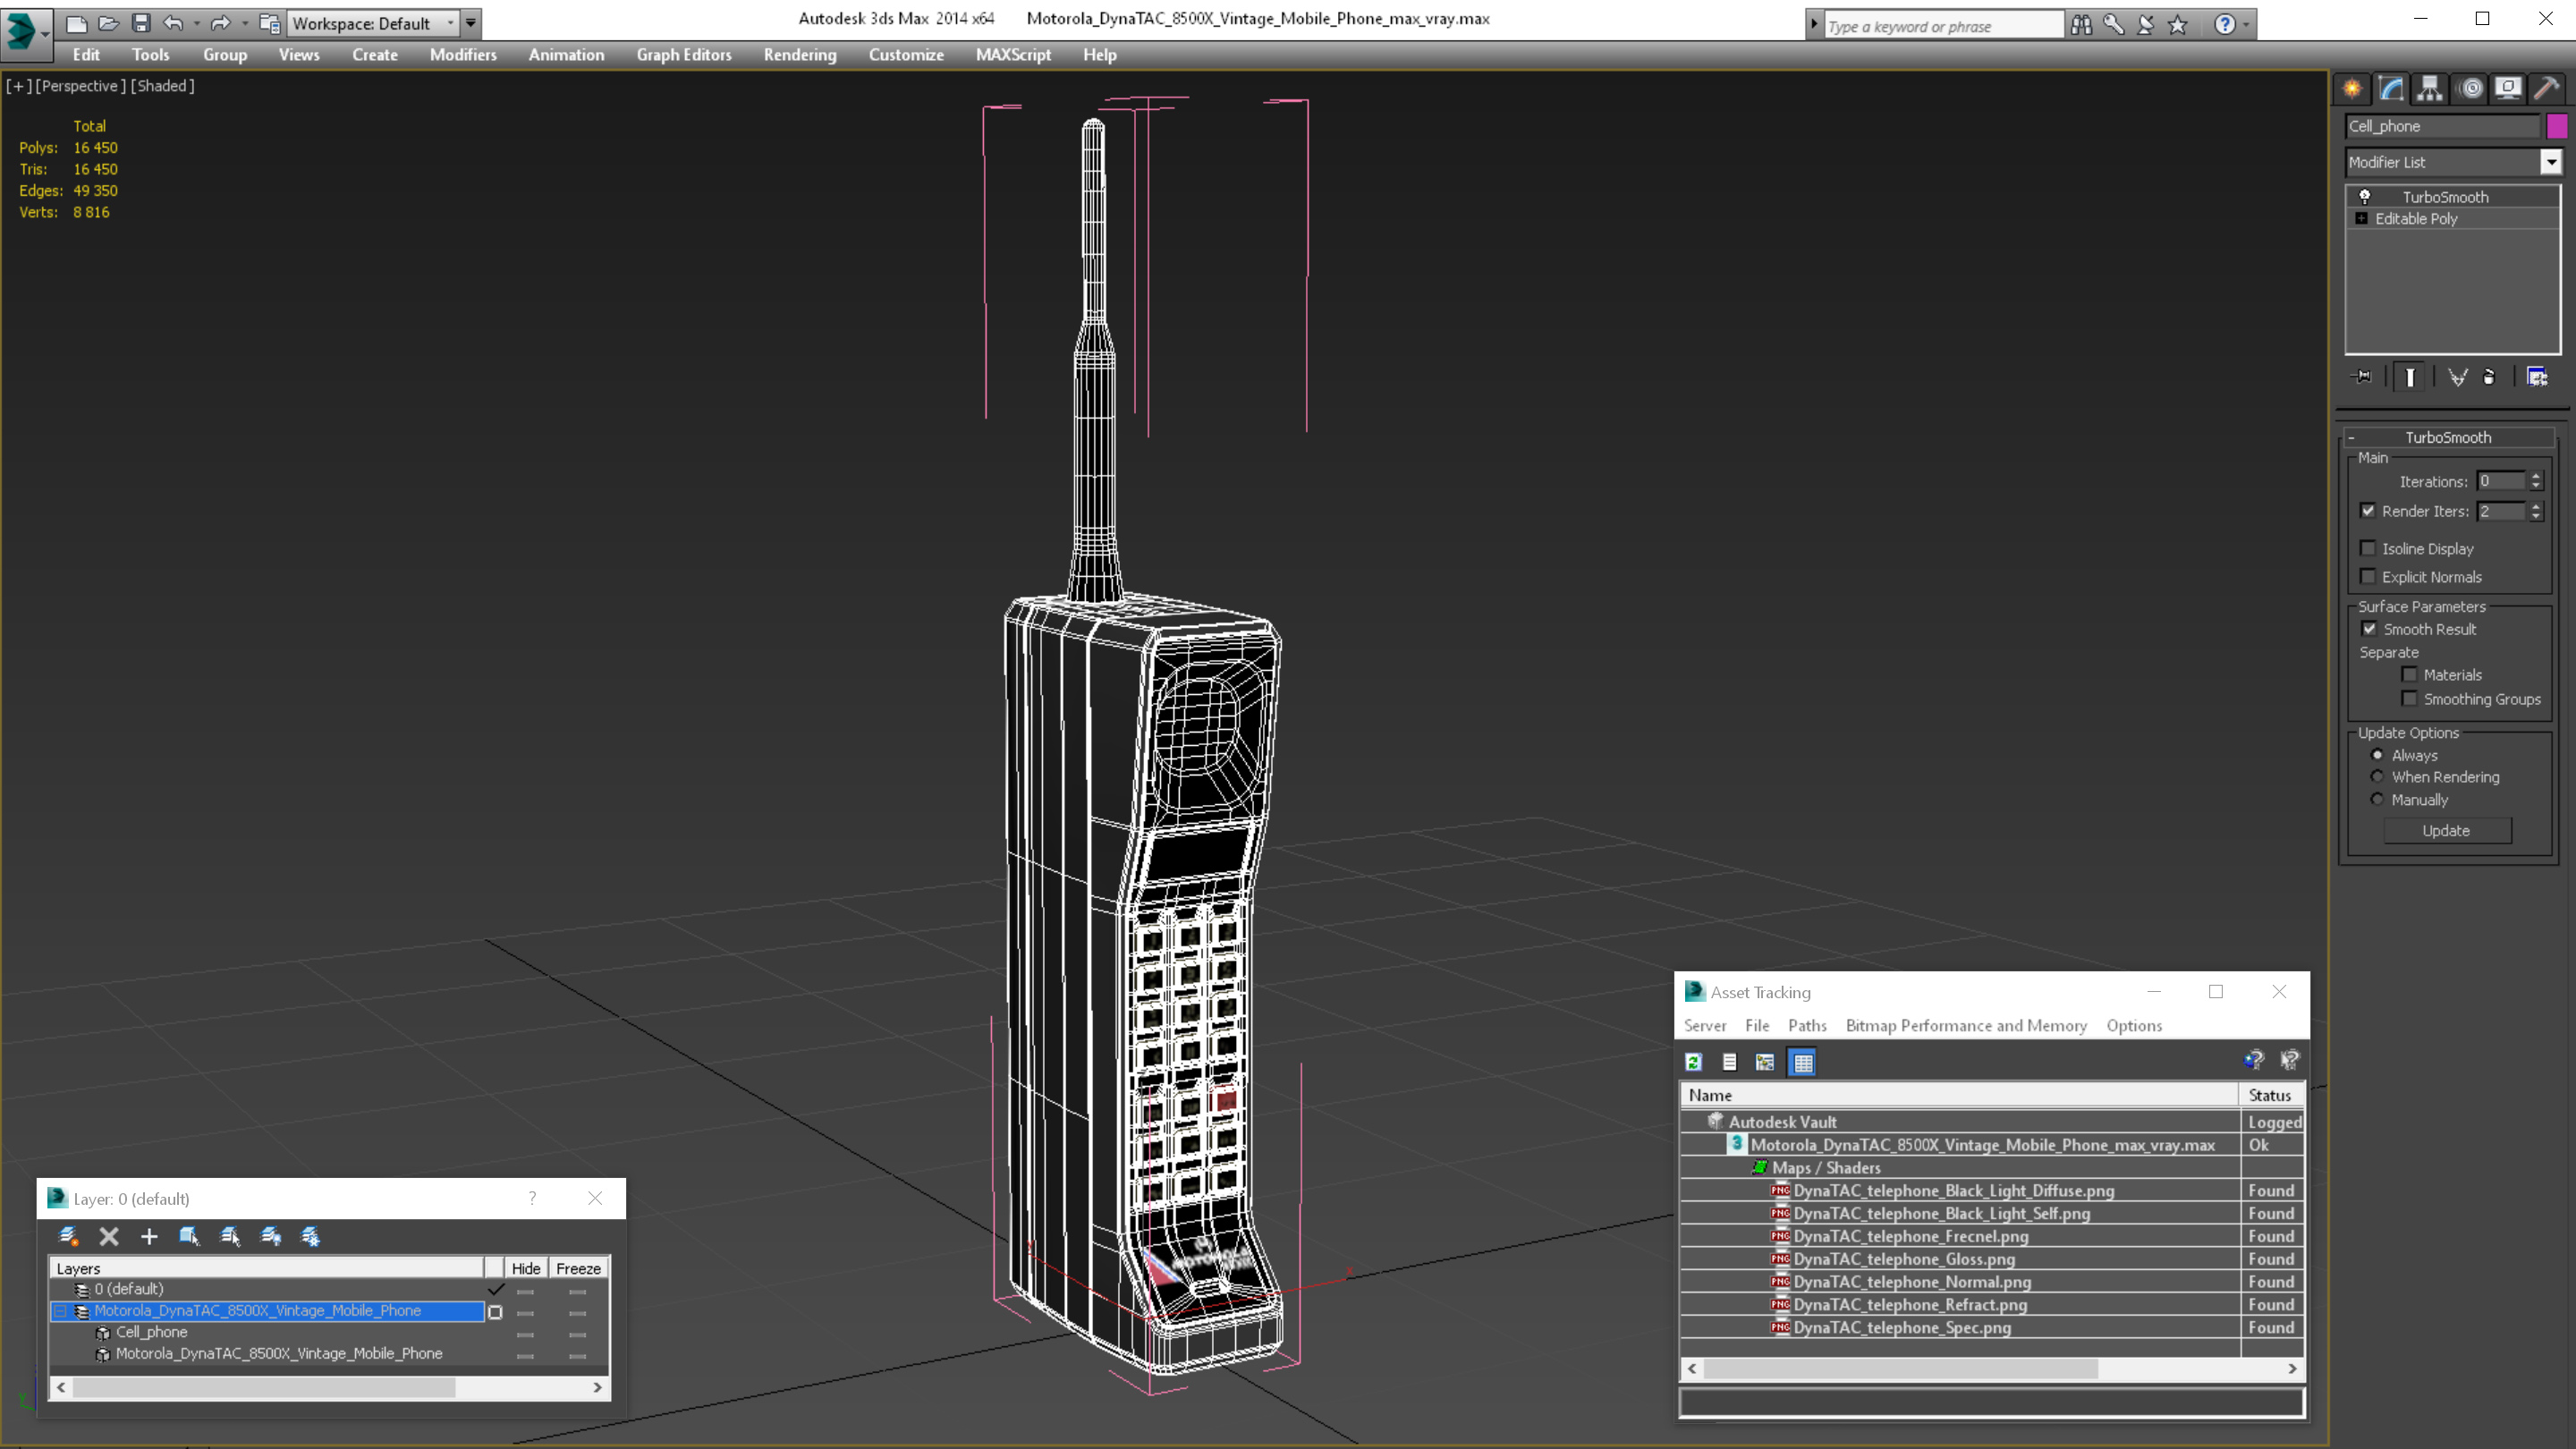Redo the last action
2576x1449 pixels.
click(220, 23)
